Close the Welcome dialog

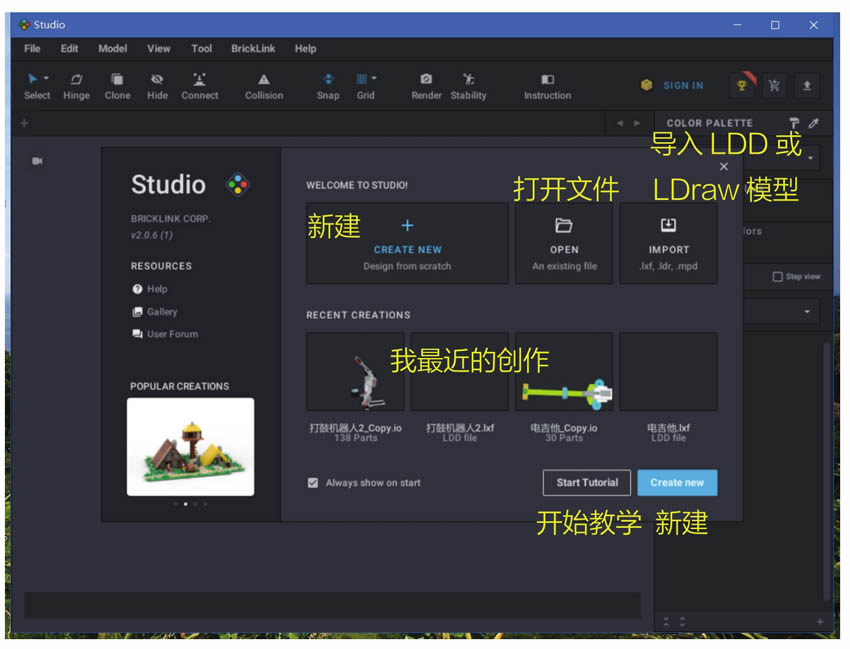tap(724, 166)
